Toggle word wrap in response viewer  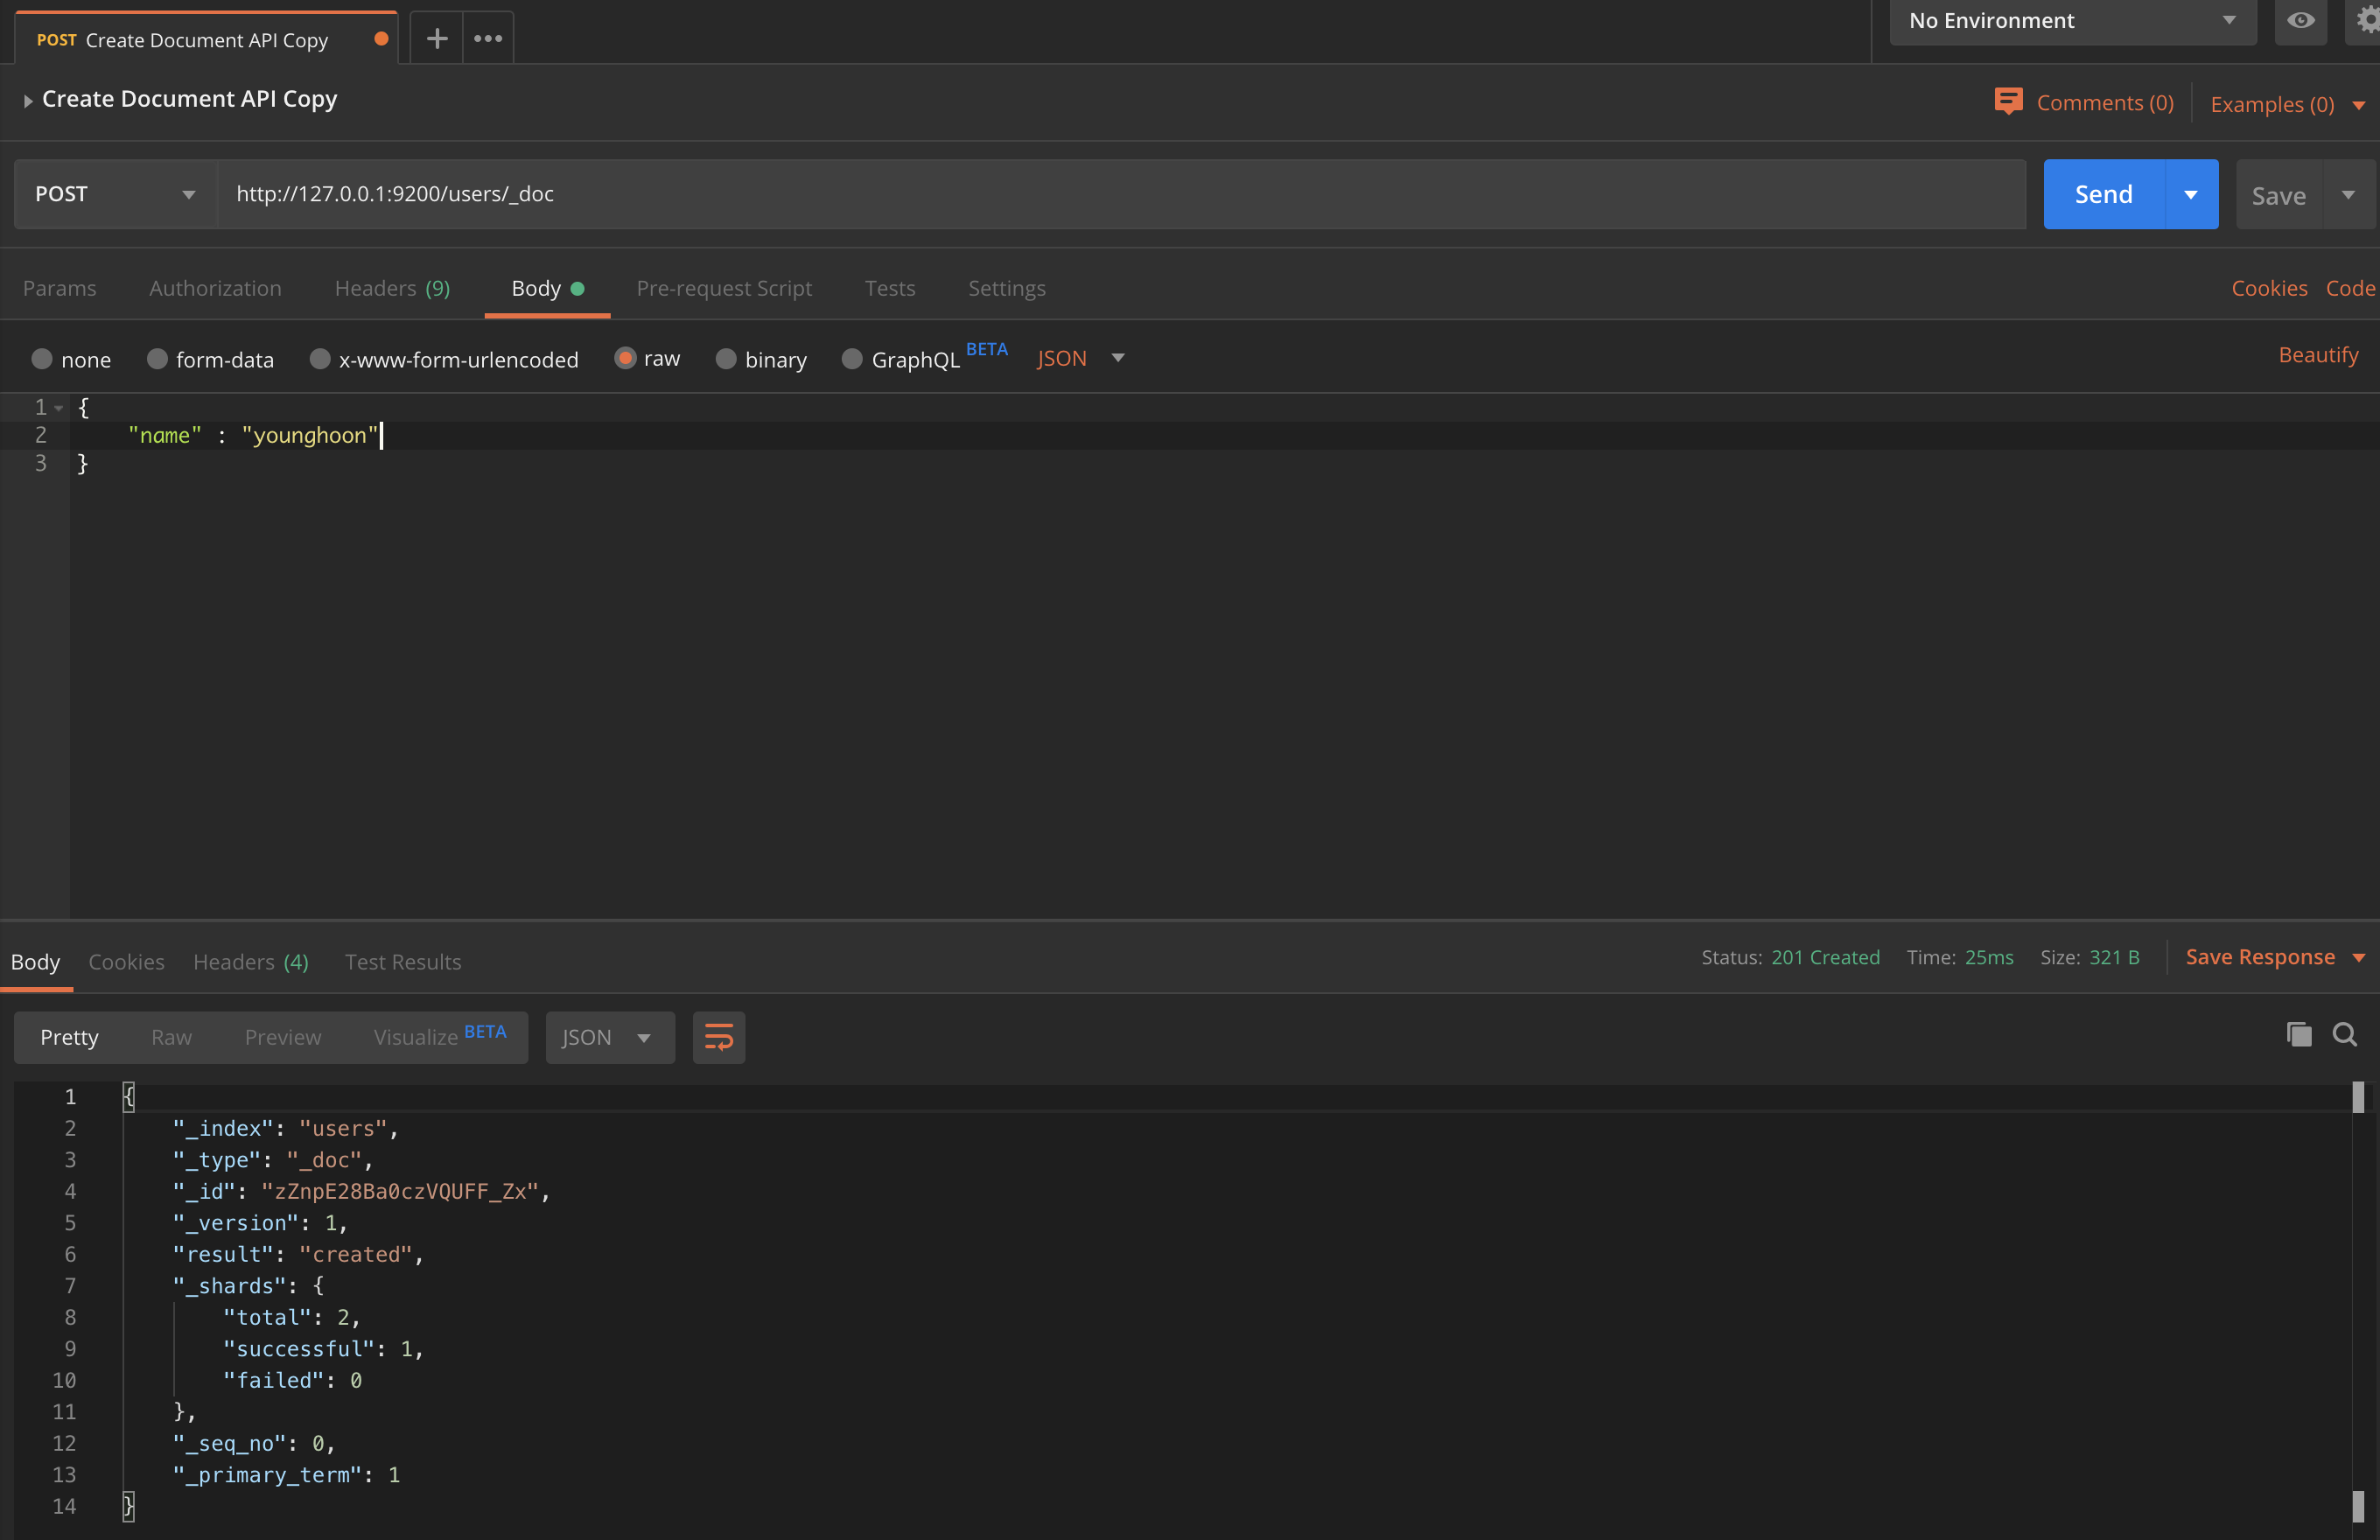pos(719,1037)
